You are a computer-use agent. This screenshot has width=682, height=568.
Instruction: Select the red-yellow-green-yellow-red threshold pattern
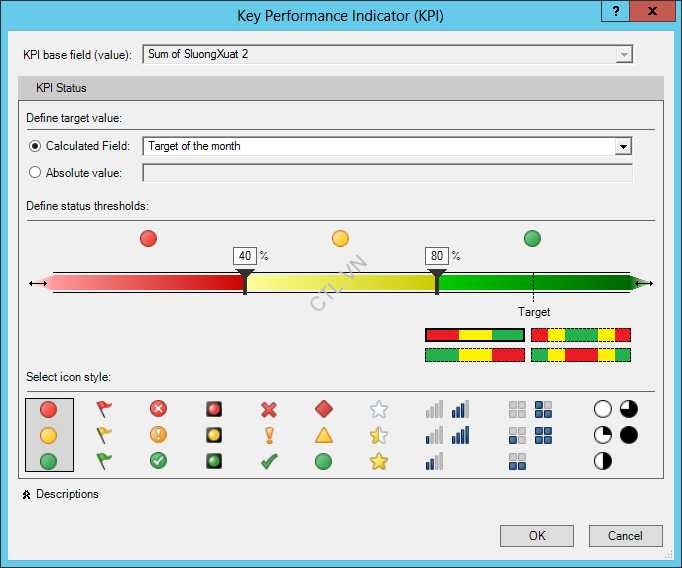(581, 335)
